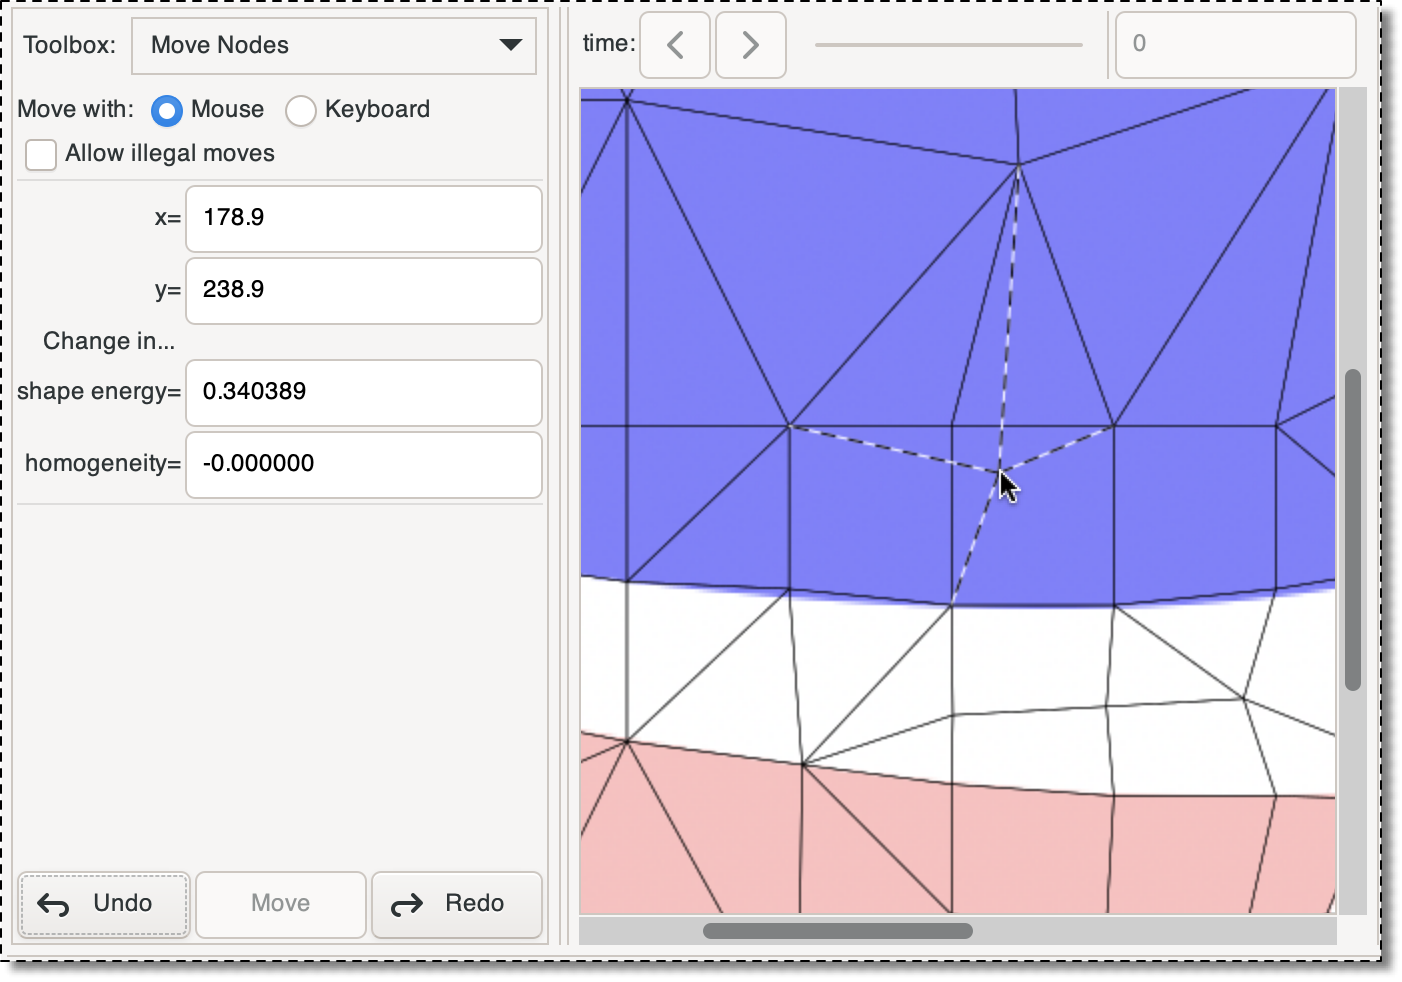Click the vertical canvas scrollbar thumb

[x=1352, y=530]
